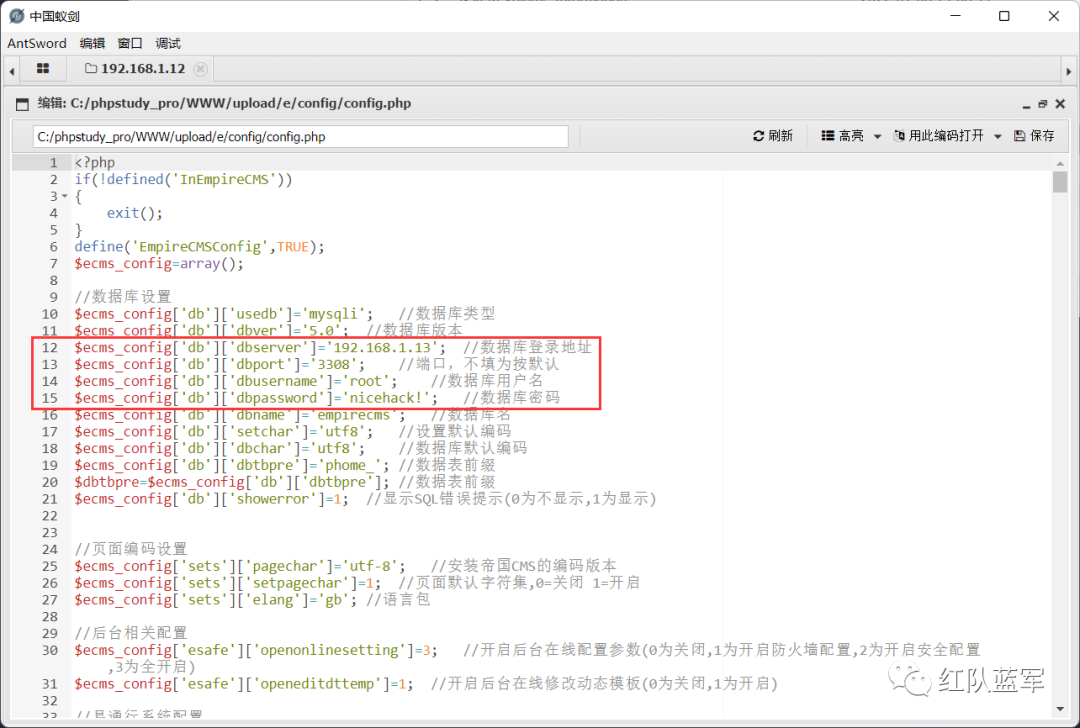Click the define EmpireCMSConfig line
The height and width of the screenshot is (728, 1080).
tap(199, 247)
